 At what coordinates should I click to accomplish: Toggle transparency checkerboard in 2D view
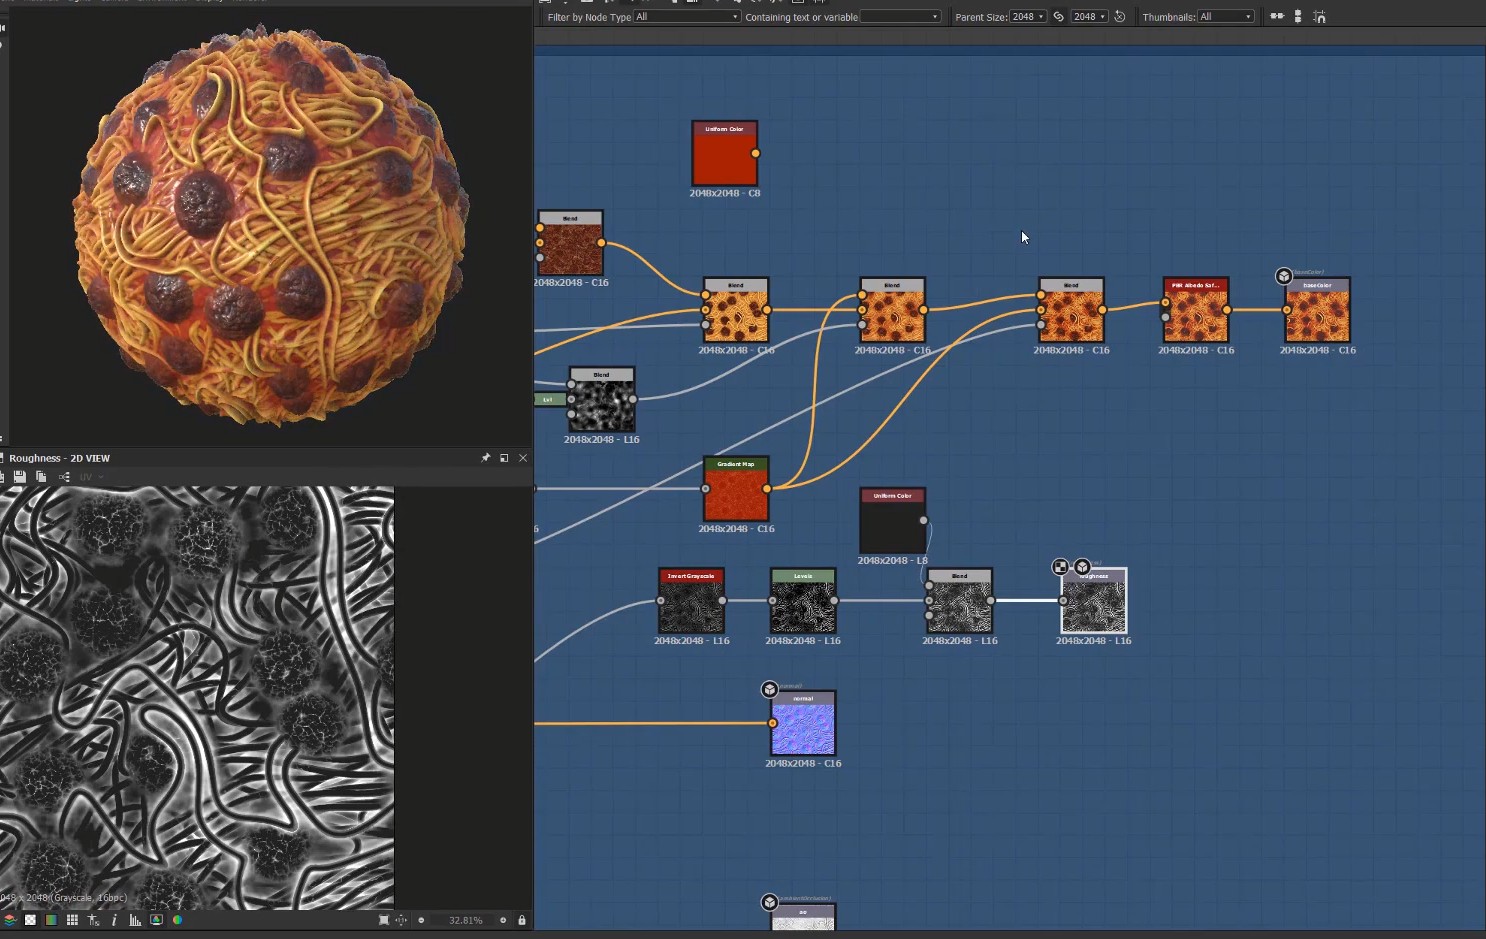click(x=30, y=920)
